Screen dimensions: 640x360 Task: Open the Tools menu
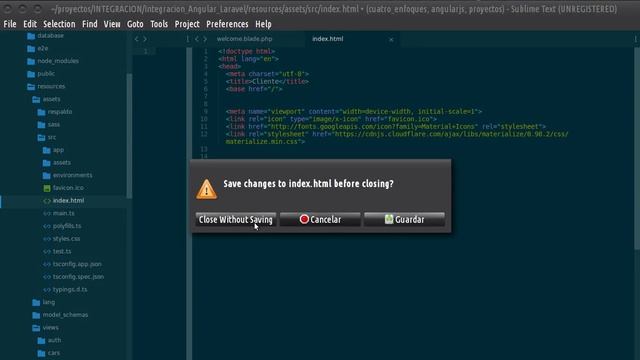click(x=159, y=24)
